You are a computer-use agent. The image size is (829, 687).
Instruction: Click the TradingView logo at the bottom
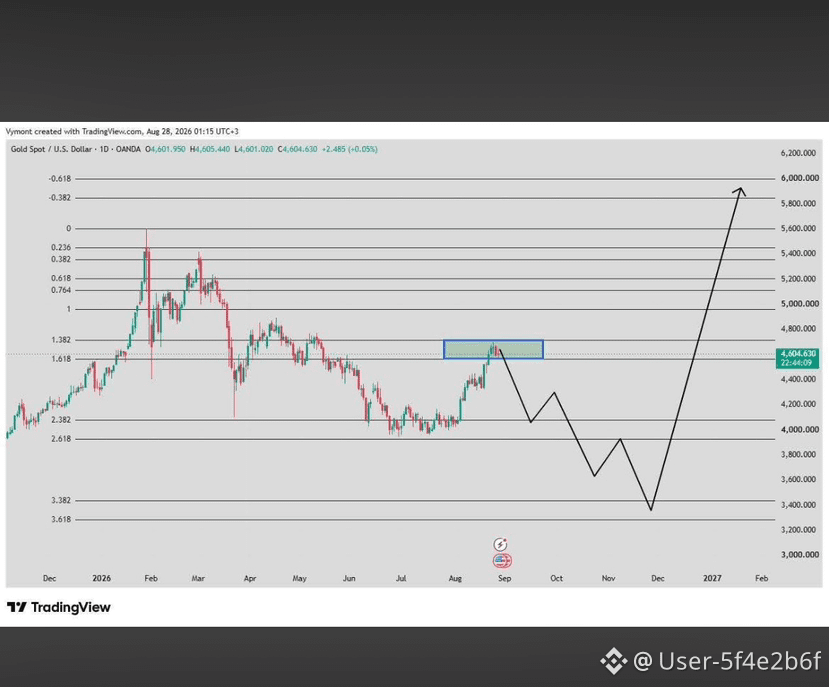[59, 607]
